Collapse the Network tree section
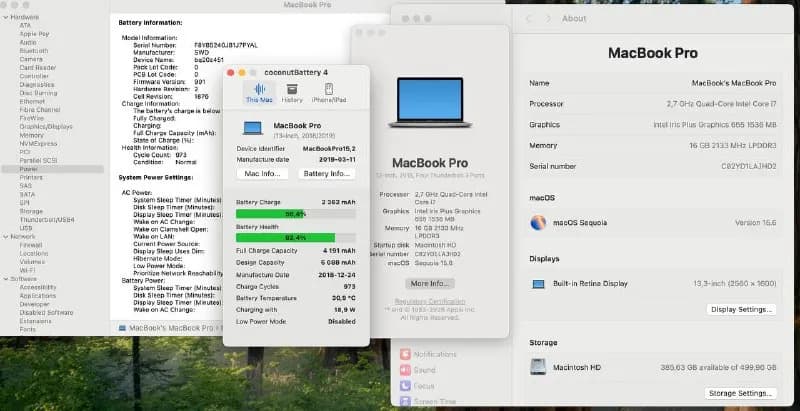800x411 pixels. coord(5,237)
